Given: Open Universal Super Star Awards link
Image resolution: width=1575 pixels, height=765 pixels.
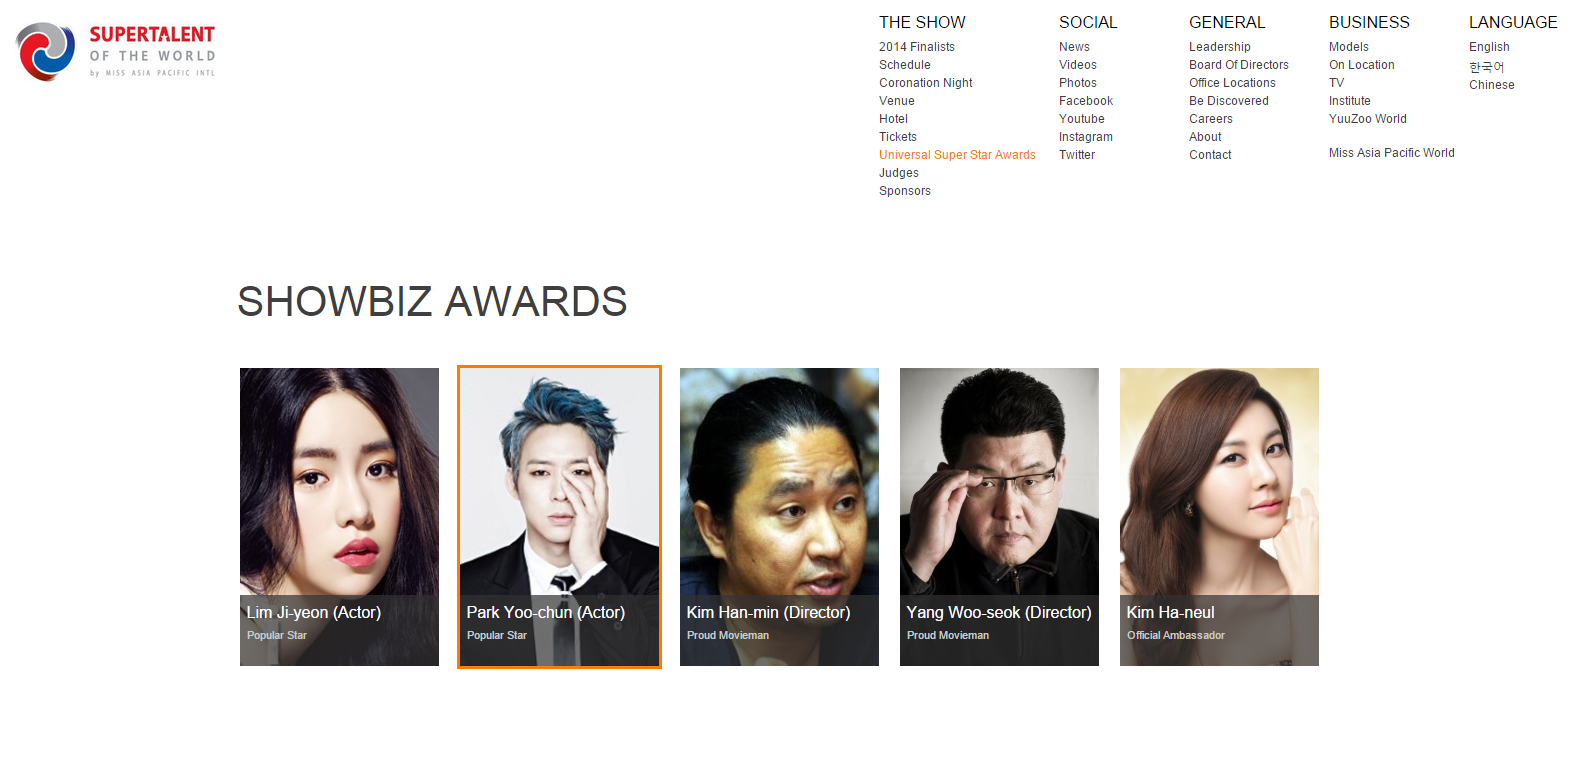Looking at the screenshot, I should (957, 155).
